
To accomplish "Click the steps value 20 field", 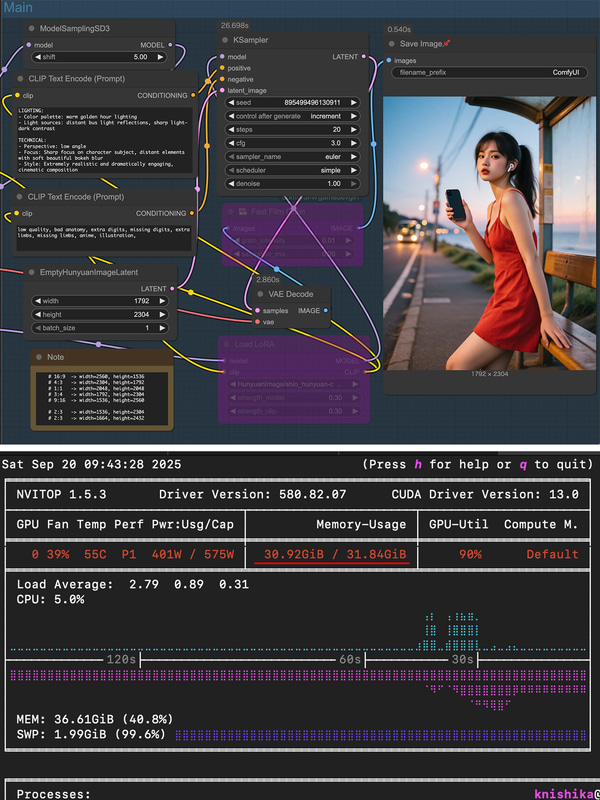I will pos(292,130).
